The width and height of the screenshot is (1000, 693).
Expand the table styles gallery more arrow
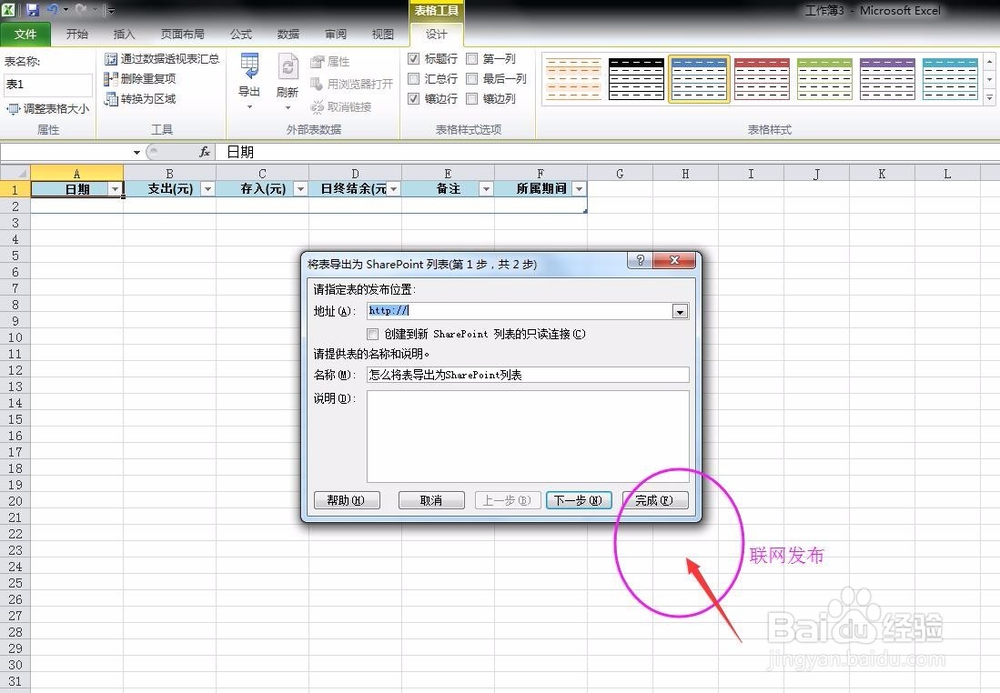[x=989, y=98]
